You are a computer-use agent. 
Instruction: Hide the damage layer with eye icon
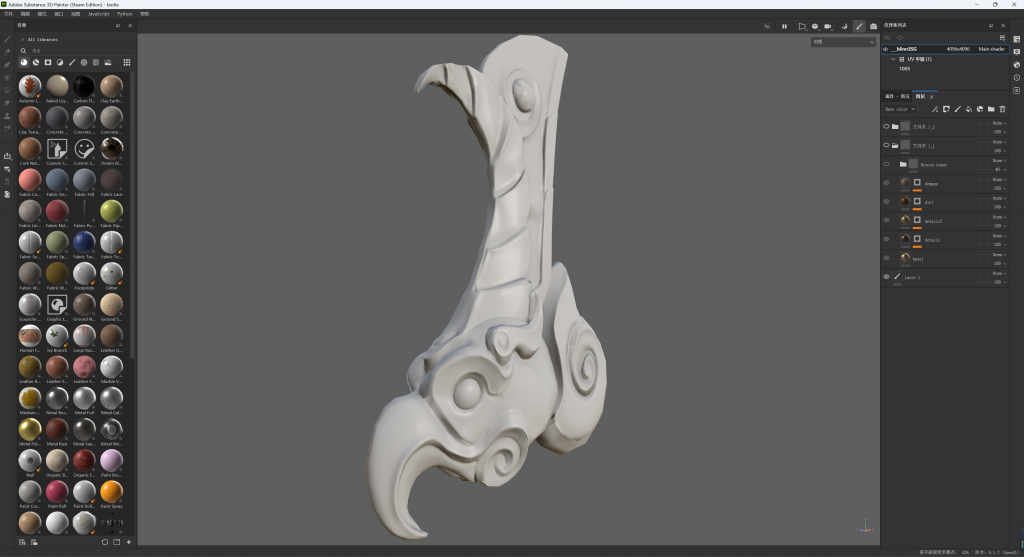coord(886,183)
